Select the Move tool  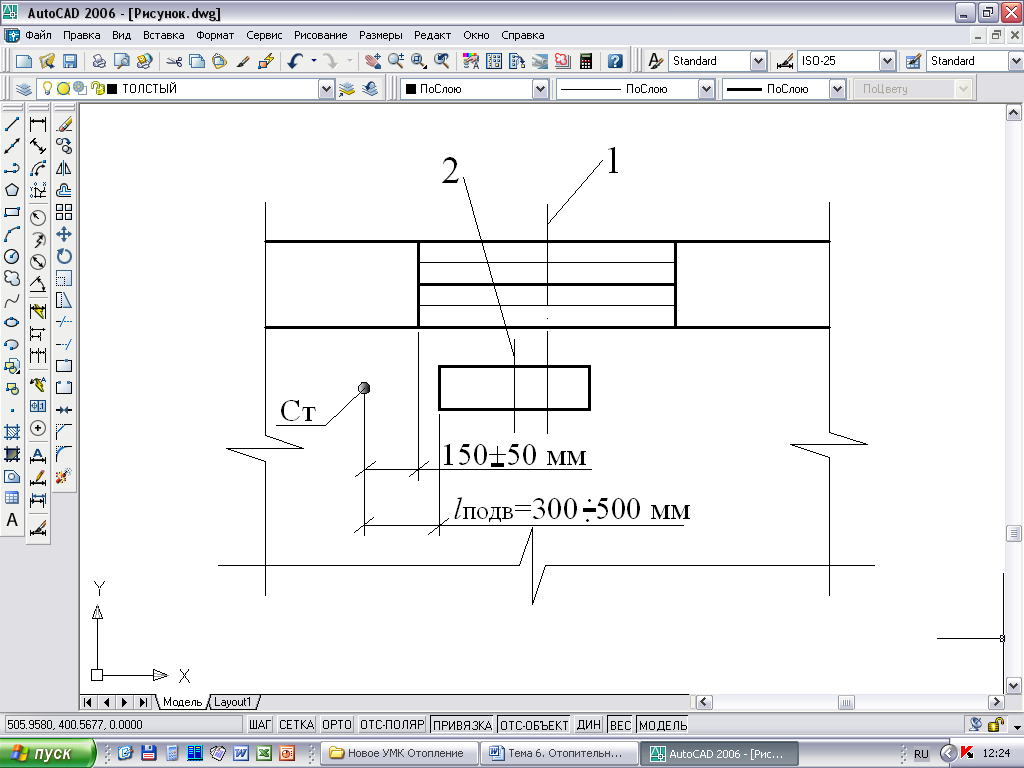tap(64, 234)
